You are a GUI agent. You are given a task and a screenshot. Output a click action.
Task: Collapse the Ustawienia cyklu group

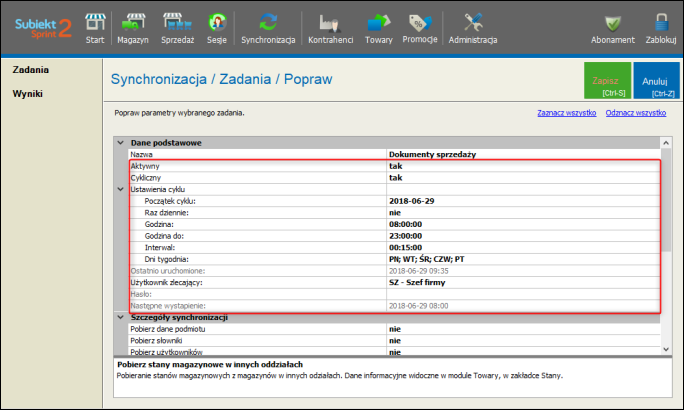point(121,189)
